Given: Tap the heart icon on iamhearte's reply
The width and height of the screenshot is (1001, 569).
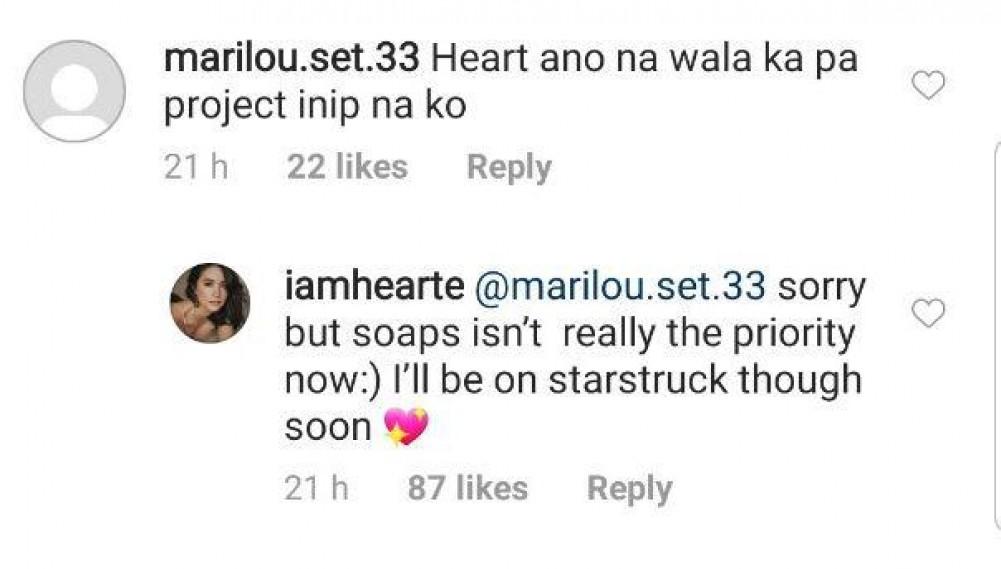Looking at the screenshot, I should [929, 315].
